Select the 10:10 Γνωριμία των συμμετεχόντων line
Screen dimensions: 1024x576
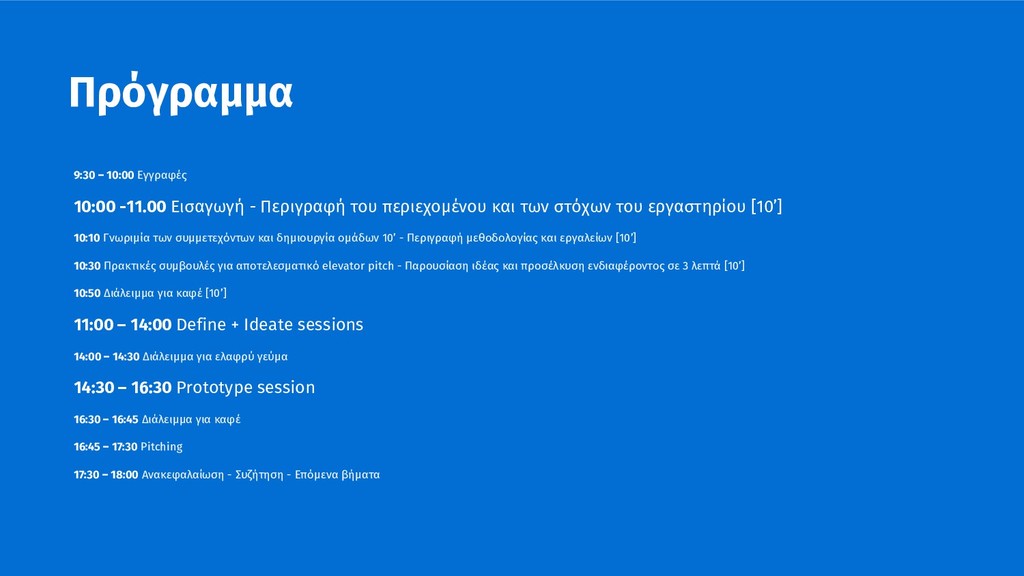tap(355, 238)
